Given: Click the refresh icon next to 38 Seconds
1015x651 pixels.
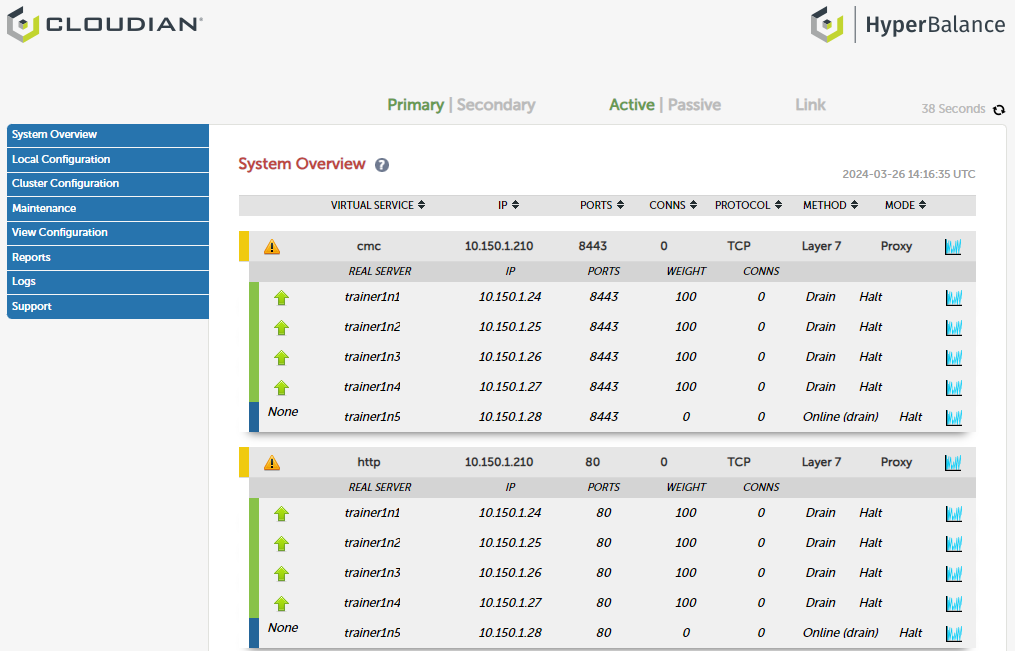Looking at the screenshot, I should [999, 109].
